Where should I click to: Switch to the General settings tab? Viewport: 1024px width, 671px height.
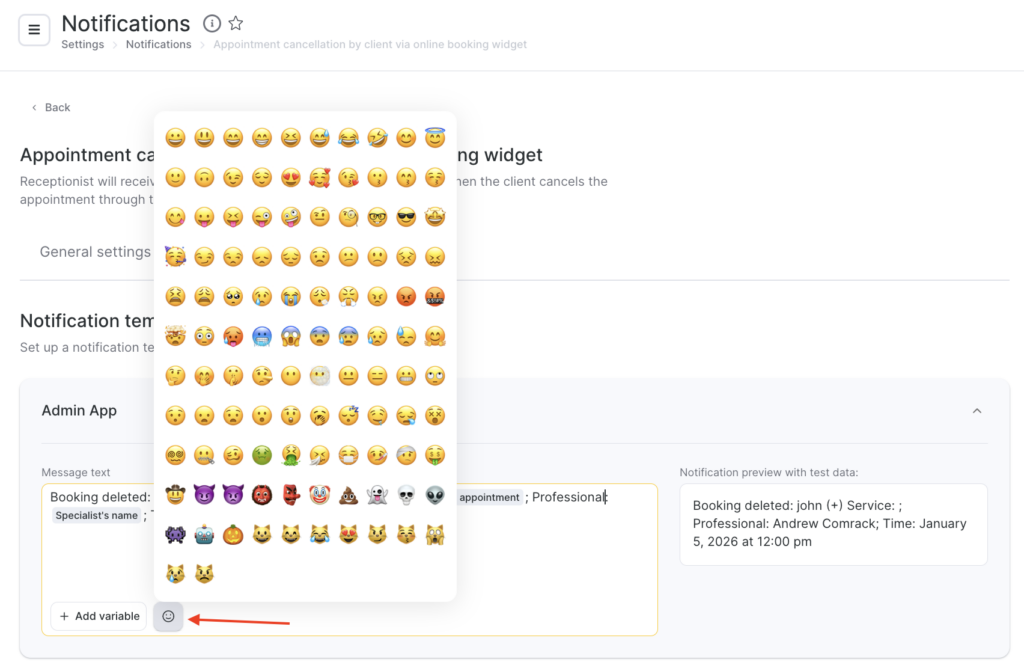point(95,252)
